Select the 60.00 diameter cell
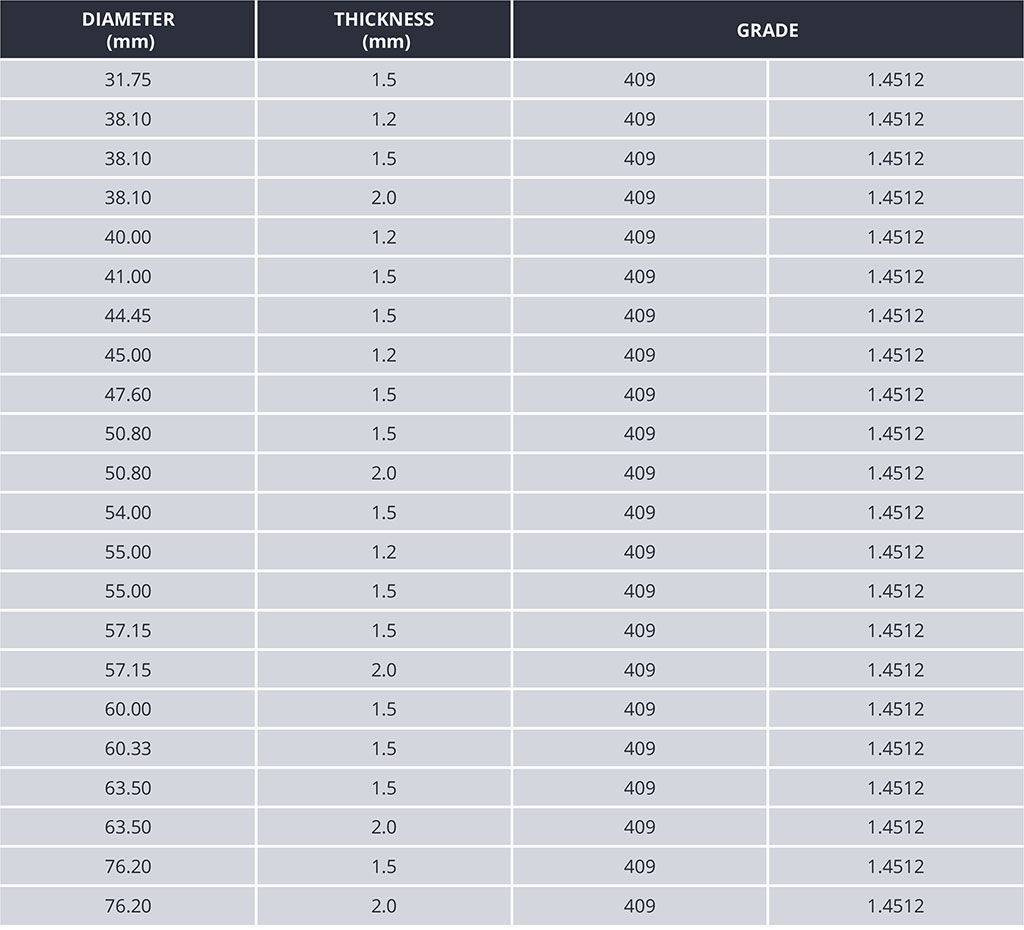Viewport: 1024px width, 930px height. pyautogui.click(x=128, y=709)
